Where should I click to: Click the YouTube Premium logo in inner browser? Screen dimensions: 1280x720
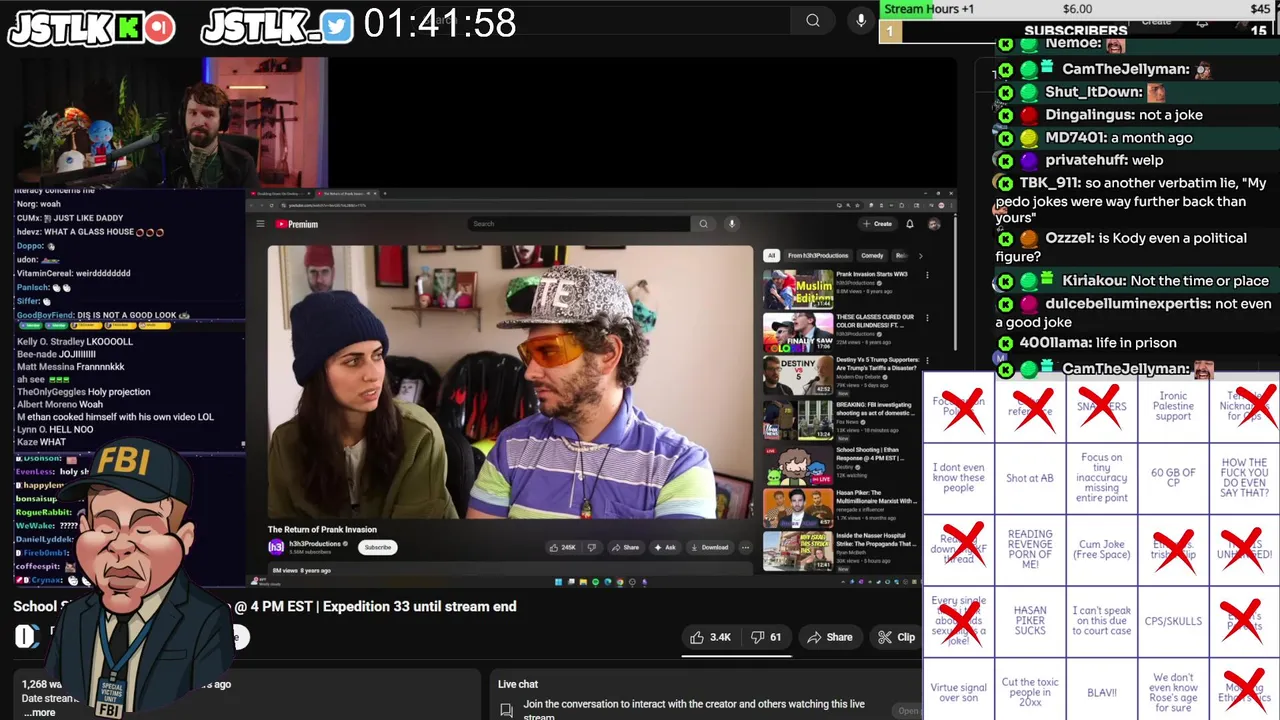(x=297, y=224)
